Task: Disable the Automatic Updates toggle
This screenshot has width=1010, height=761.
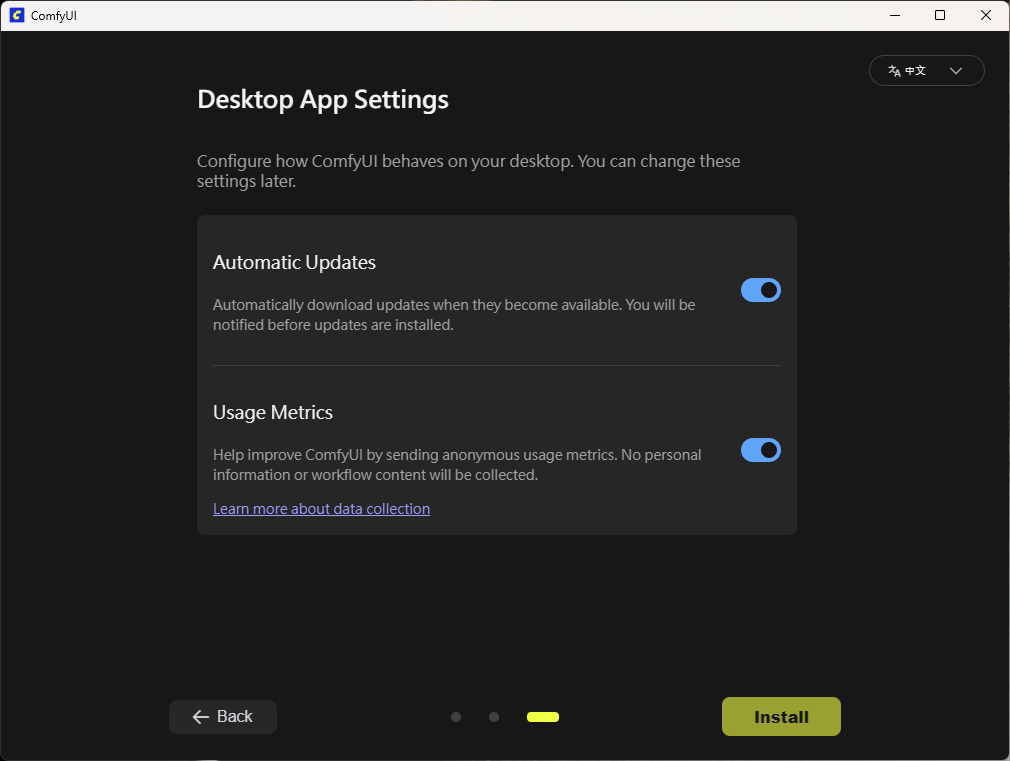Action: tap(760, 290)
